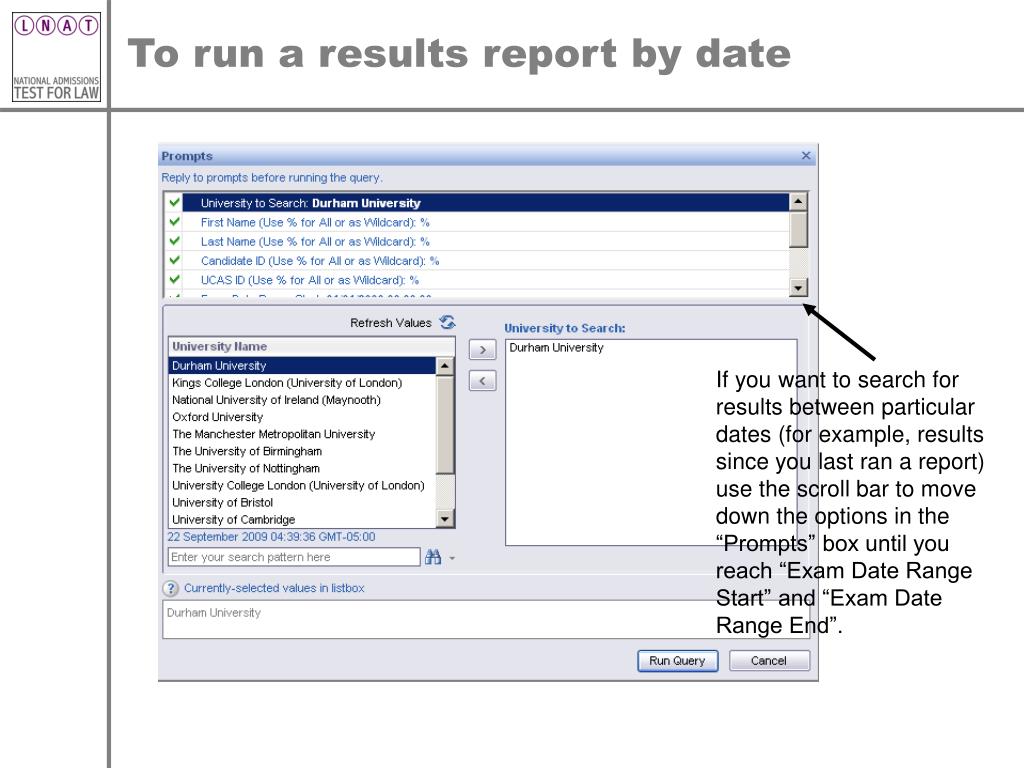Click green check next to Last Name prompt

(174, 241)
